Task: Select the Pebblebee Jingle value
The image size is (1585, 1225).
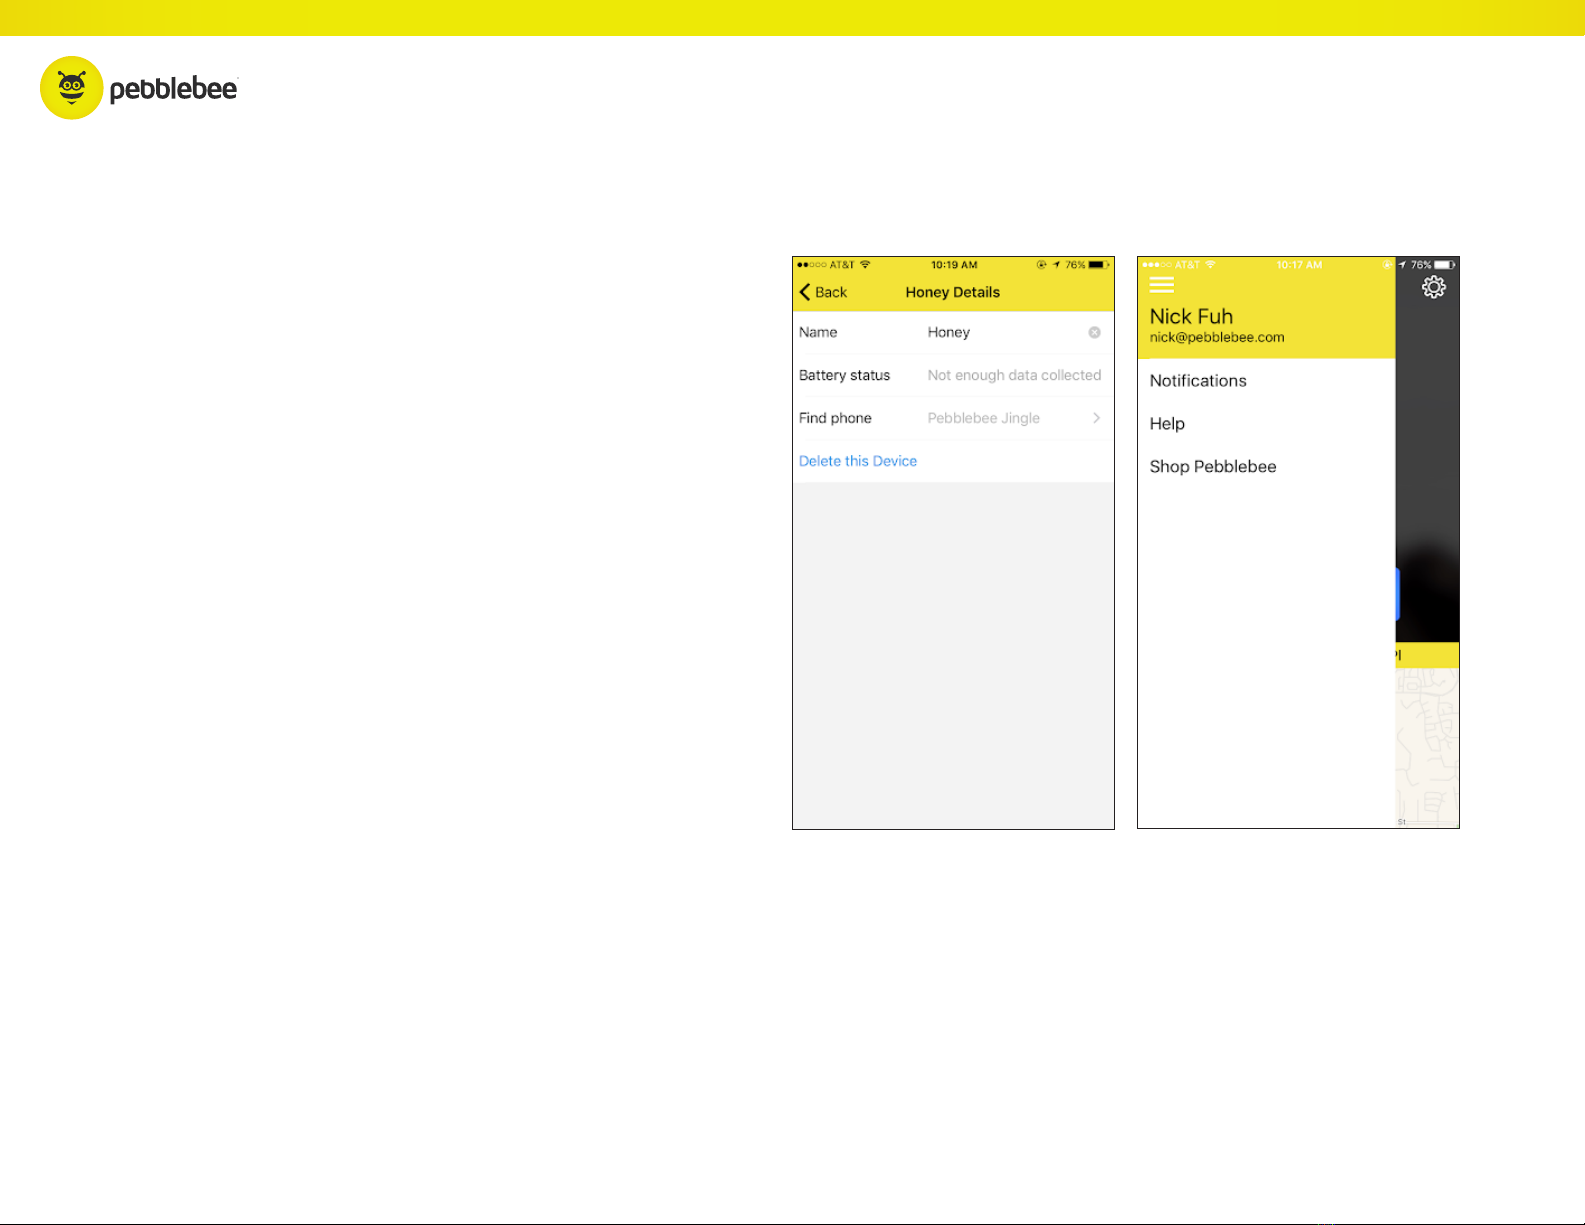Action: (984, 418)
